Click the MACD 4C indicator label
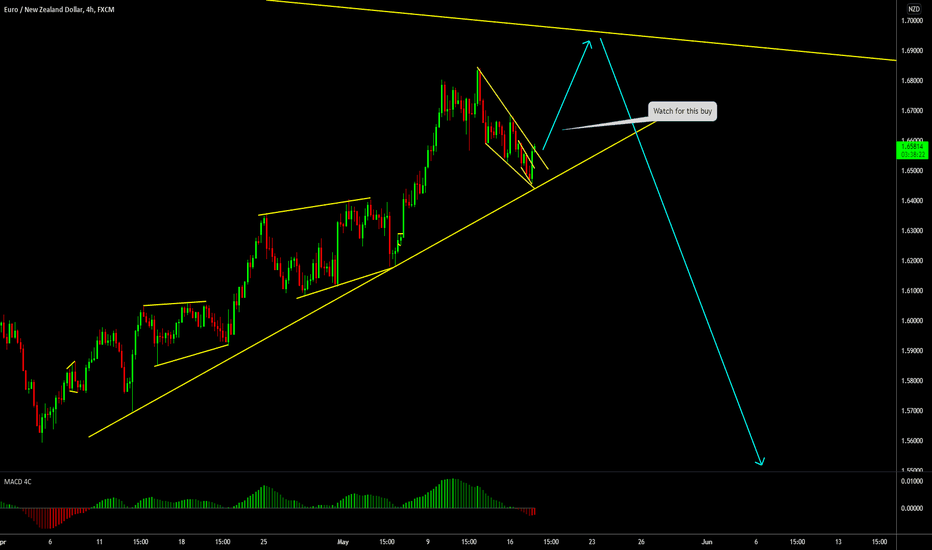 [18, 482]
